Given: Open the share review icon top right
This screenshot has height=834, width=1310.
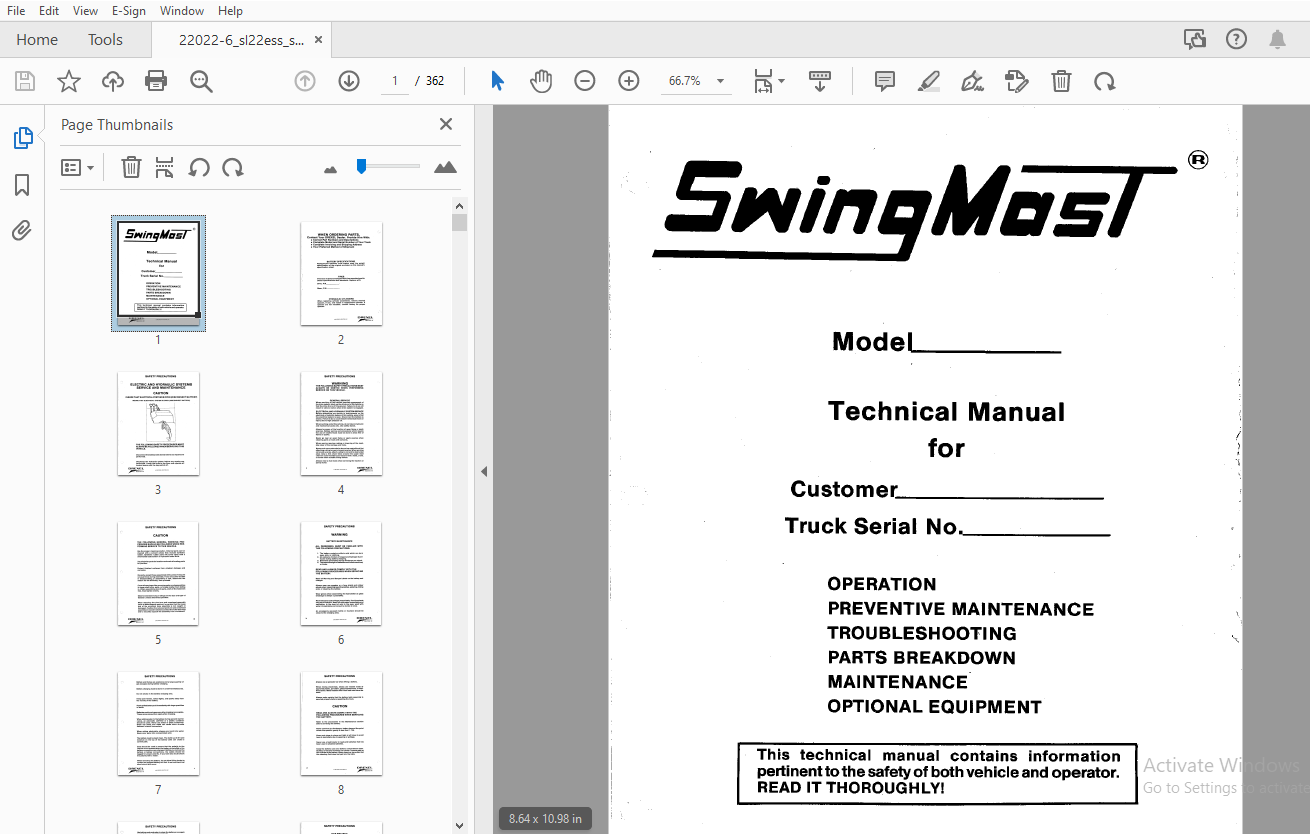Looking at the screenshot, I should click(1195, 40).
